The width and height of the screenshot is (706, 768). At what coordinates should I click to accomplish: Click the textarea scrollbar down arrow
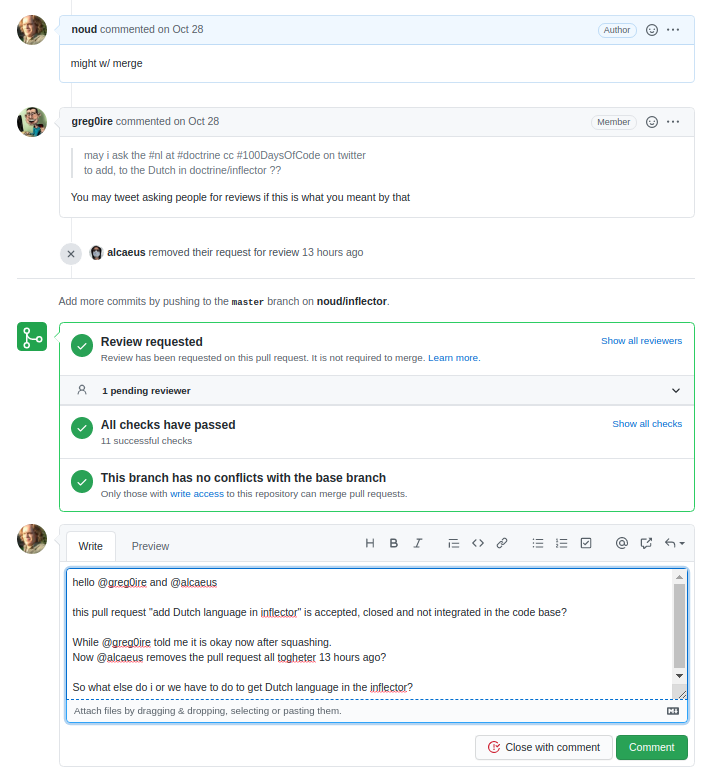coord(679,676)
